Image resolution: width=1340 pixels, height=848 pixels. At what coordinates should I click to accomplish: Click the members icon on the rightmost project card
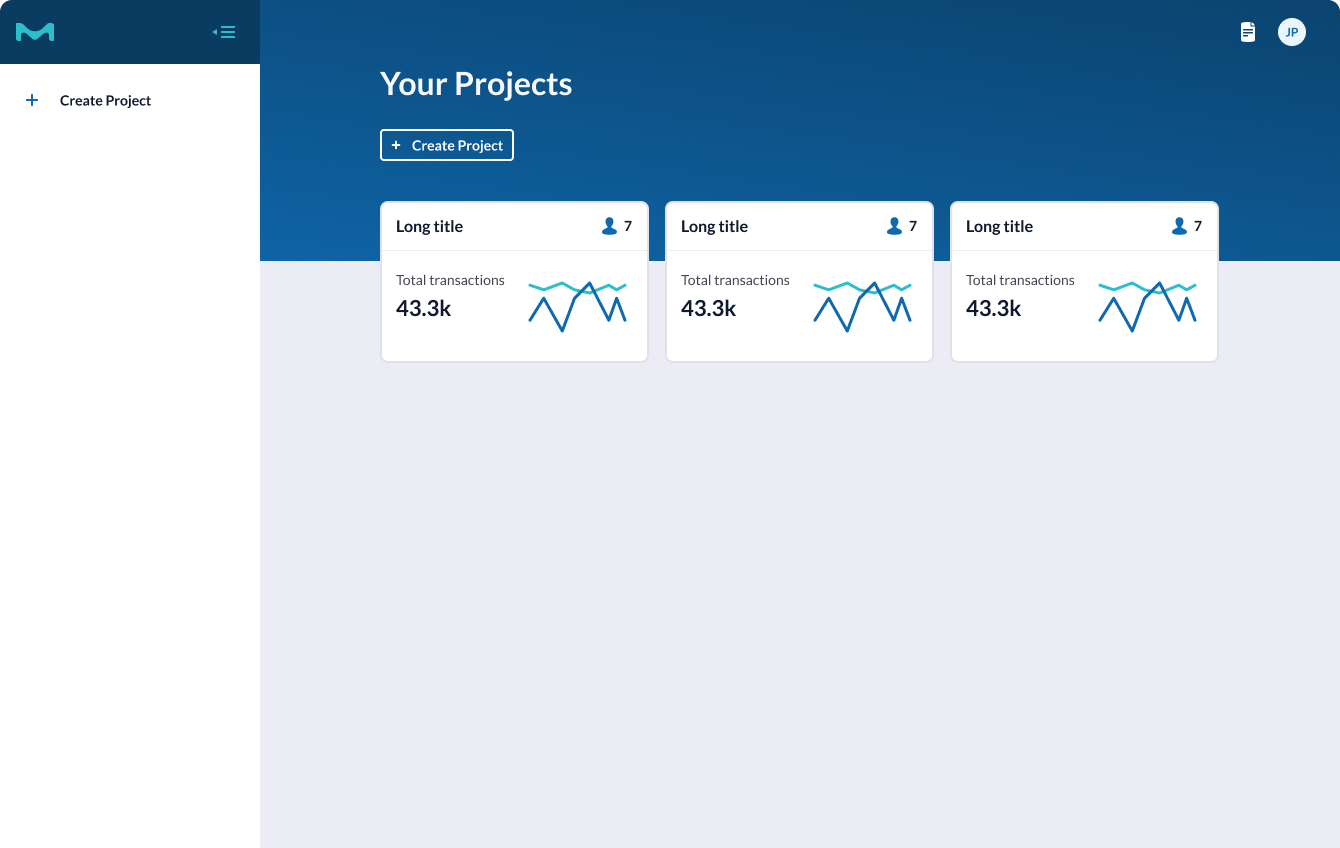(x=1179, y=226)
